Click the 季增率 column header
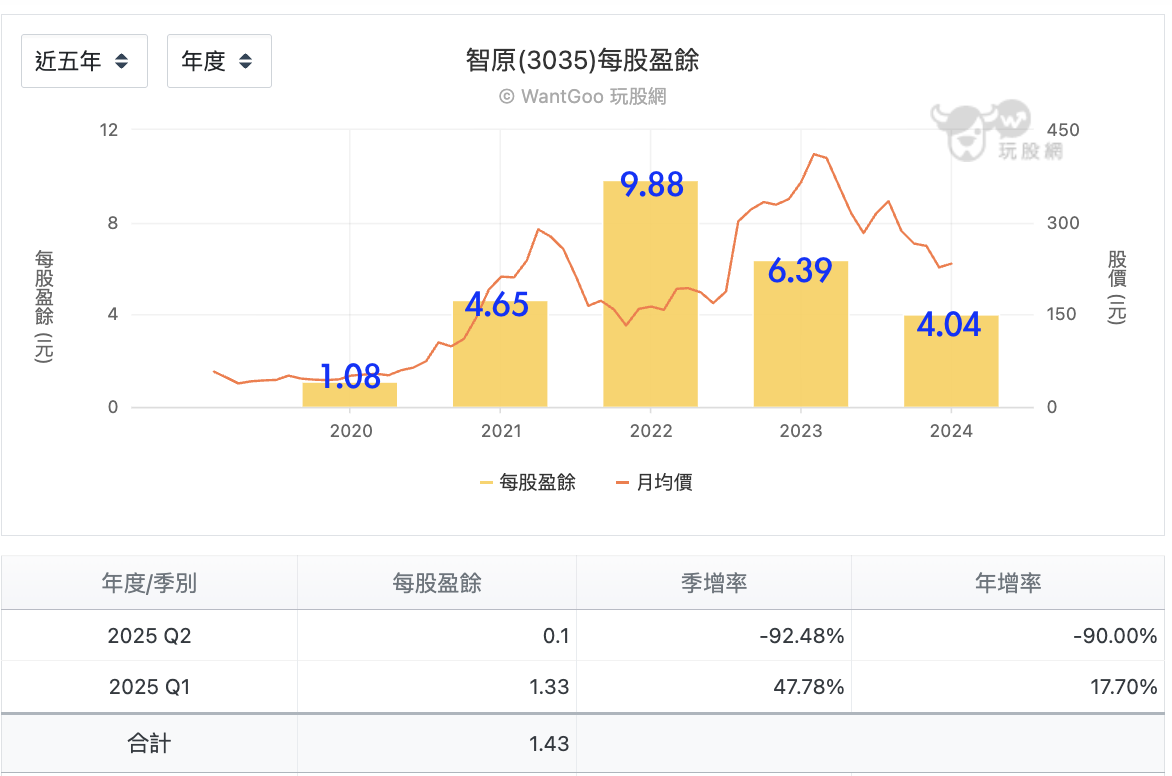 point(714,582)
